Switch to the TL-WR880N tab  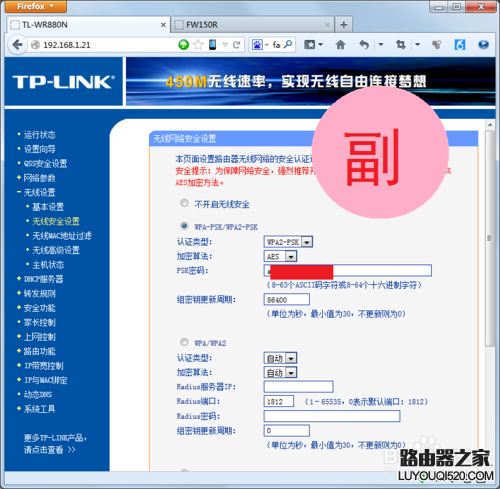[88, 25]
